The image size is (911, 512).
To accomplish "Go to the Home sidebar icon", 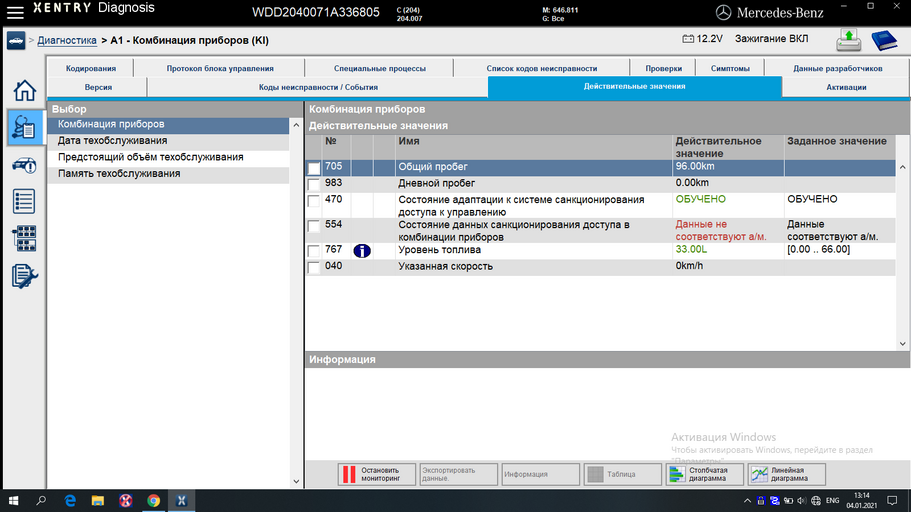I will (24, 91).
